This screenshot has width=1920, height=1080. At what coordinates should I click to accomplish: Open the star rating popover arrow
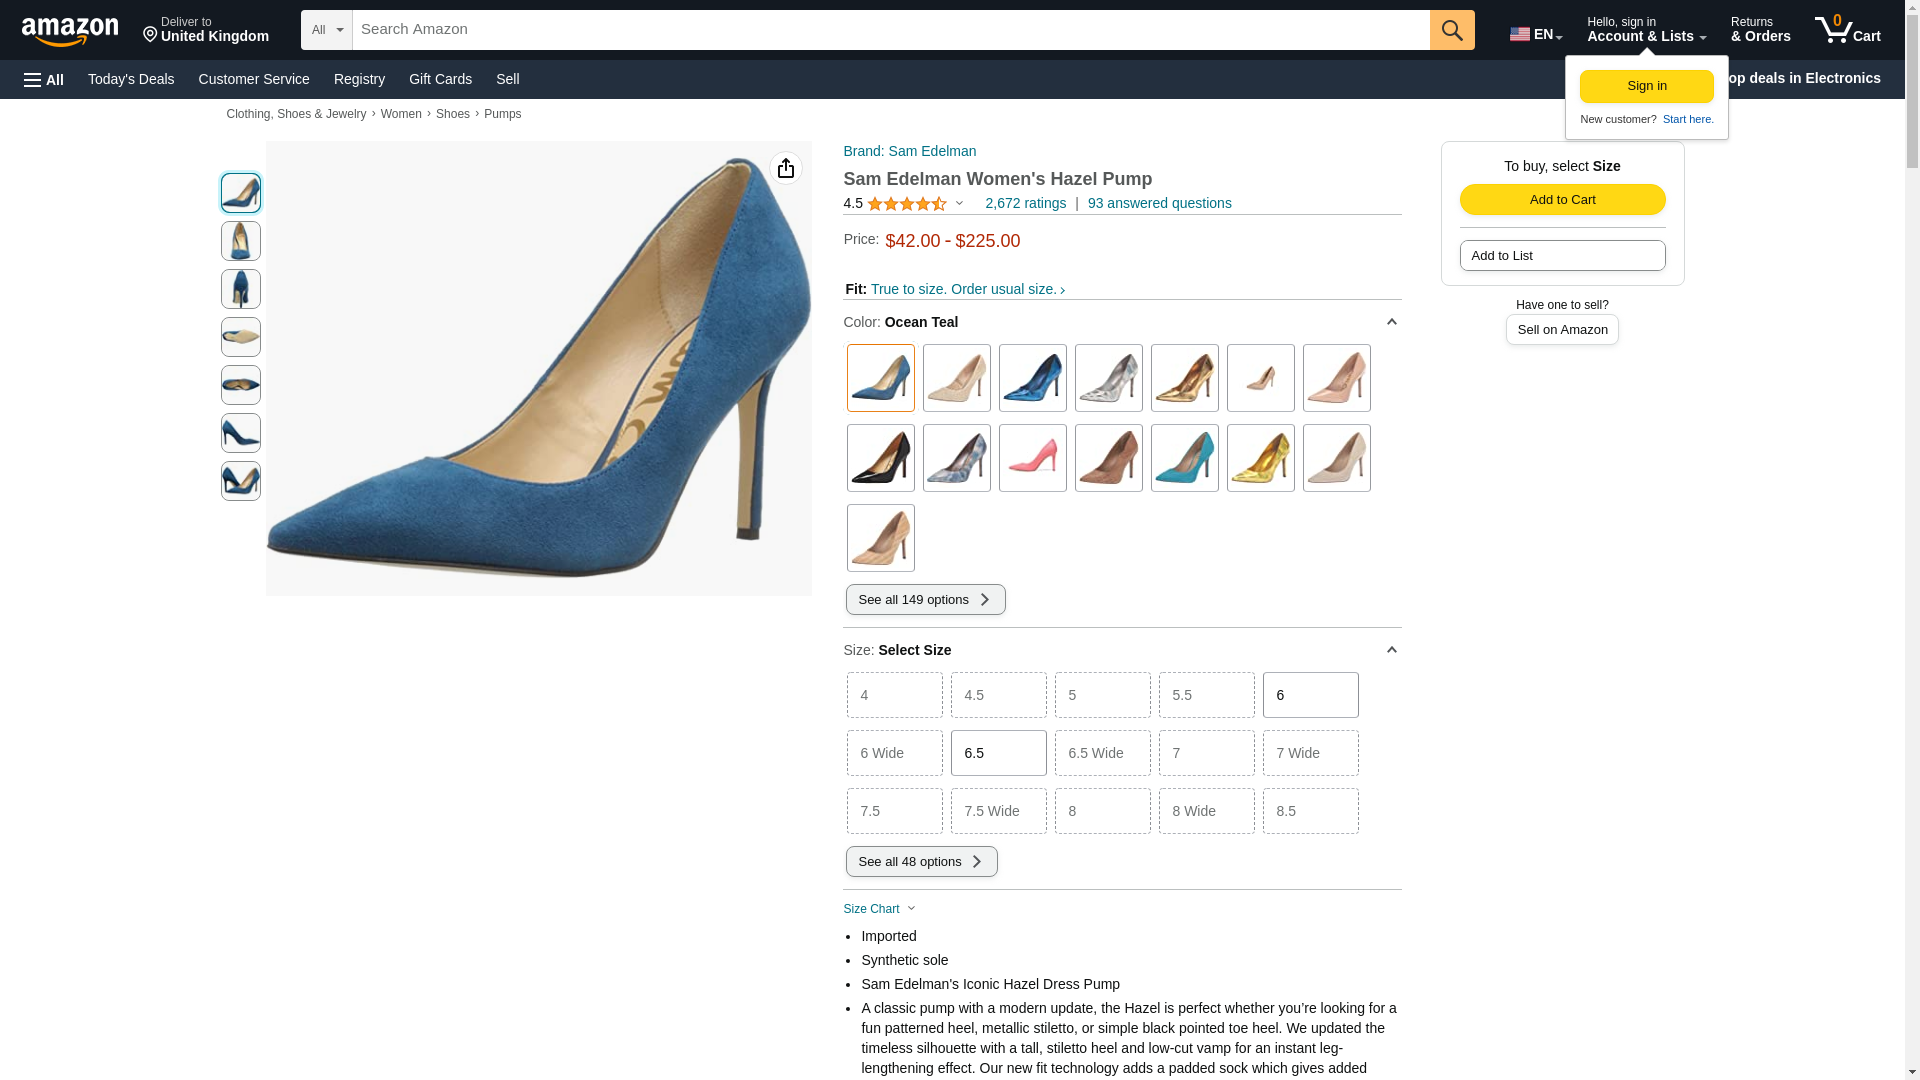pos(959,204)
